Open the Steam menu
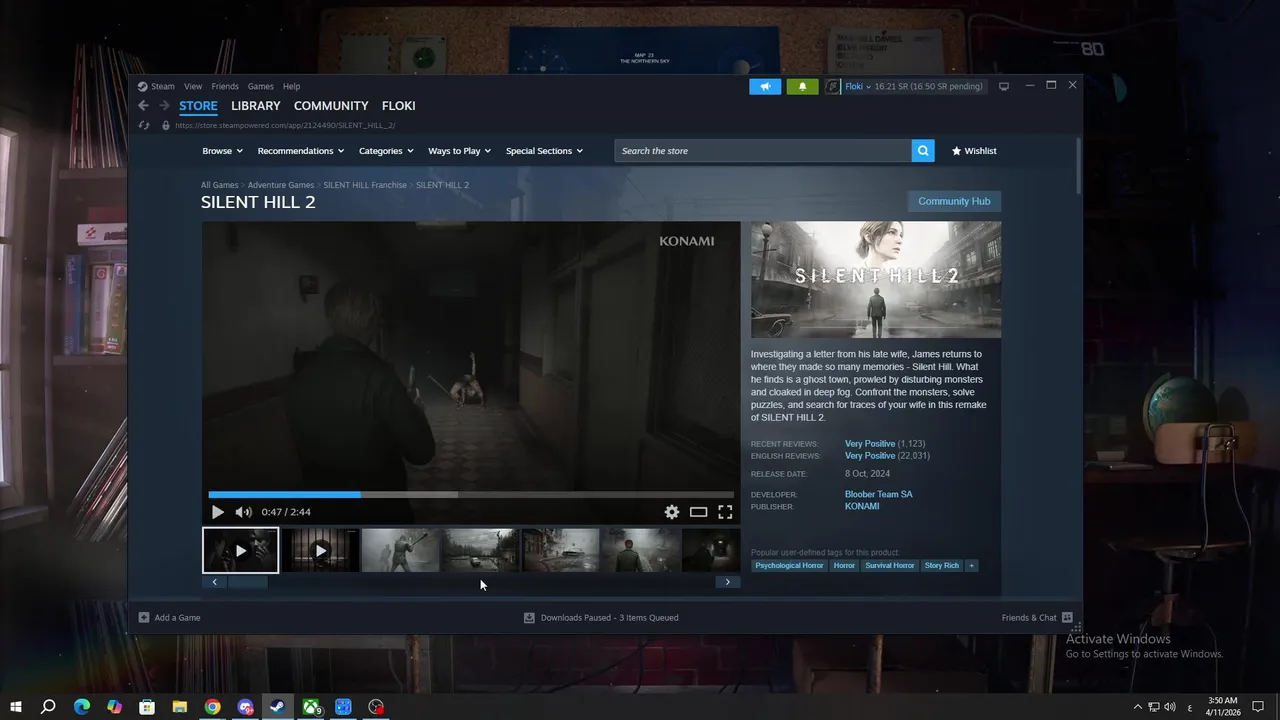Viewport: 1280px width, 720px height. click(162, 86)
